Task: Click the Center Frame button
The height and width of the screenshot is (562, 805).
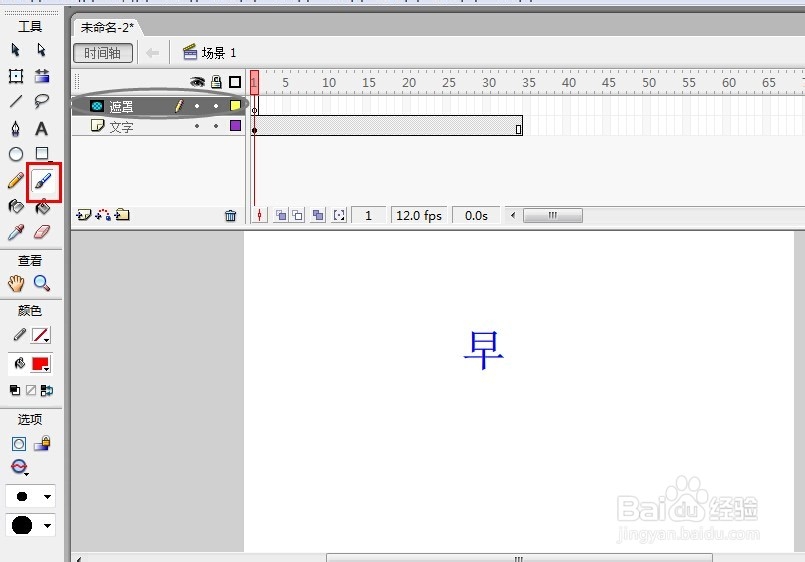Action: click(x=260, y=216)
